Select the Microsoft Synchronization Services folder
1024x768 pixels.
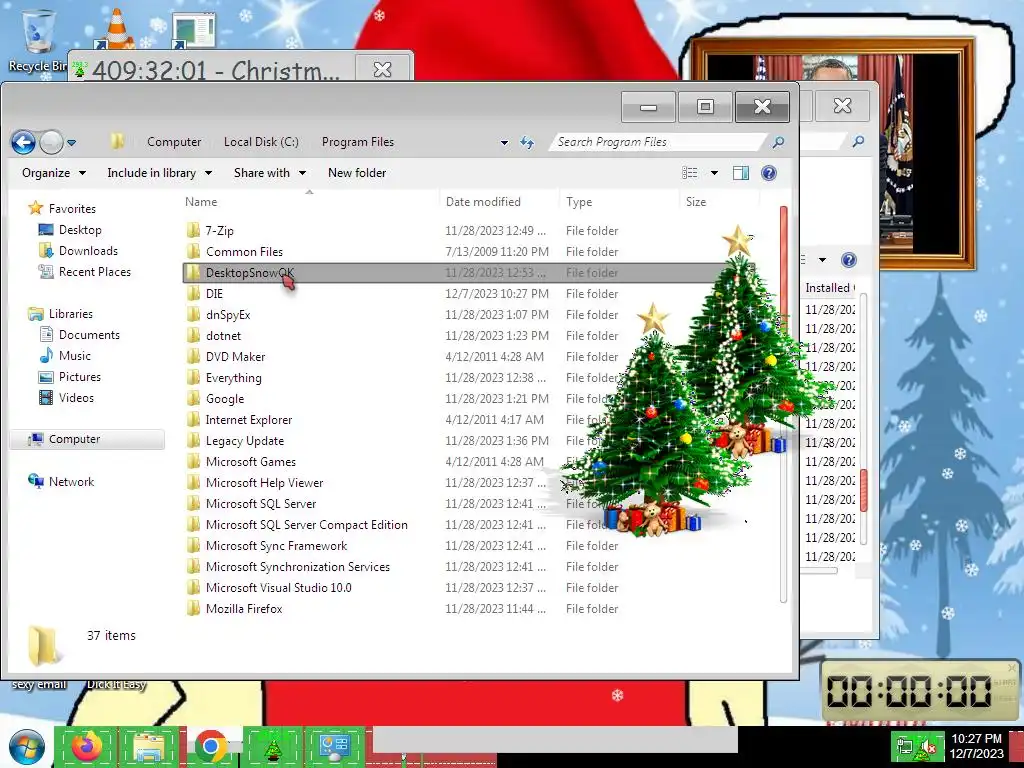pyautogui.click(x=297, y=566)
